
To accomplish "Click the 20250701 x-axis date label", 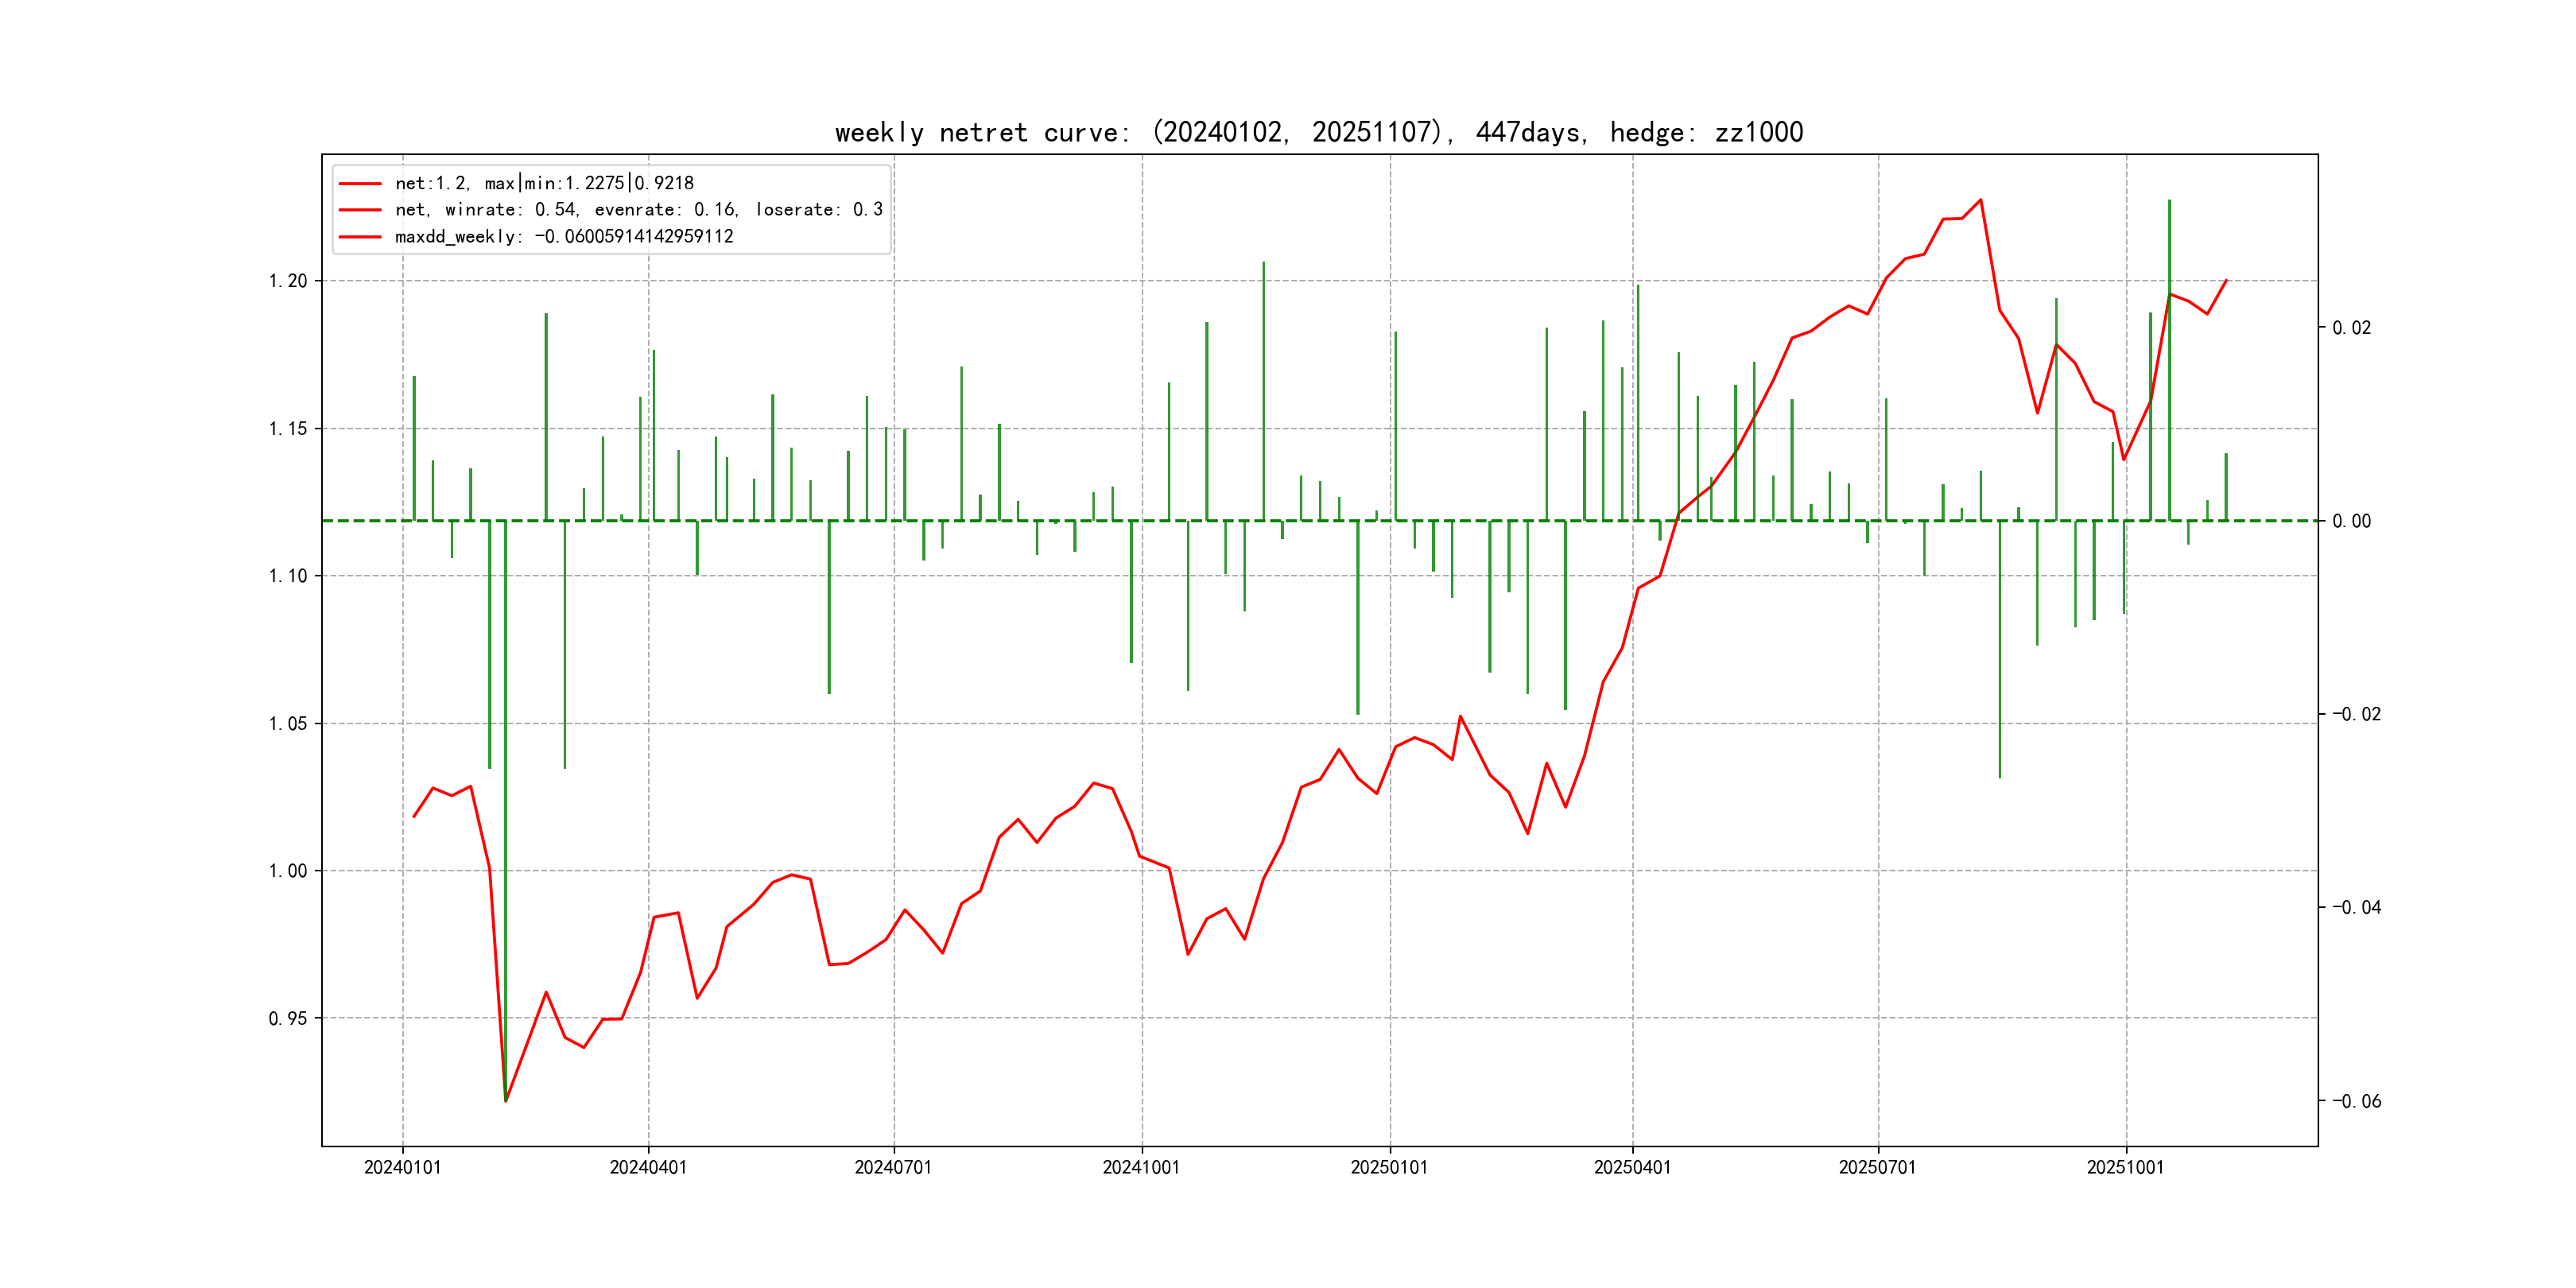I will (x=1877, y=1168).
